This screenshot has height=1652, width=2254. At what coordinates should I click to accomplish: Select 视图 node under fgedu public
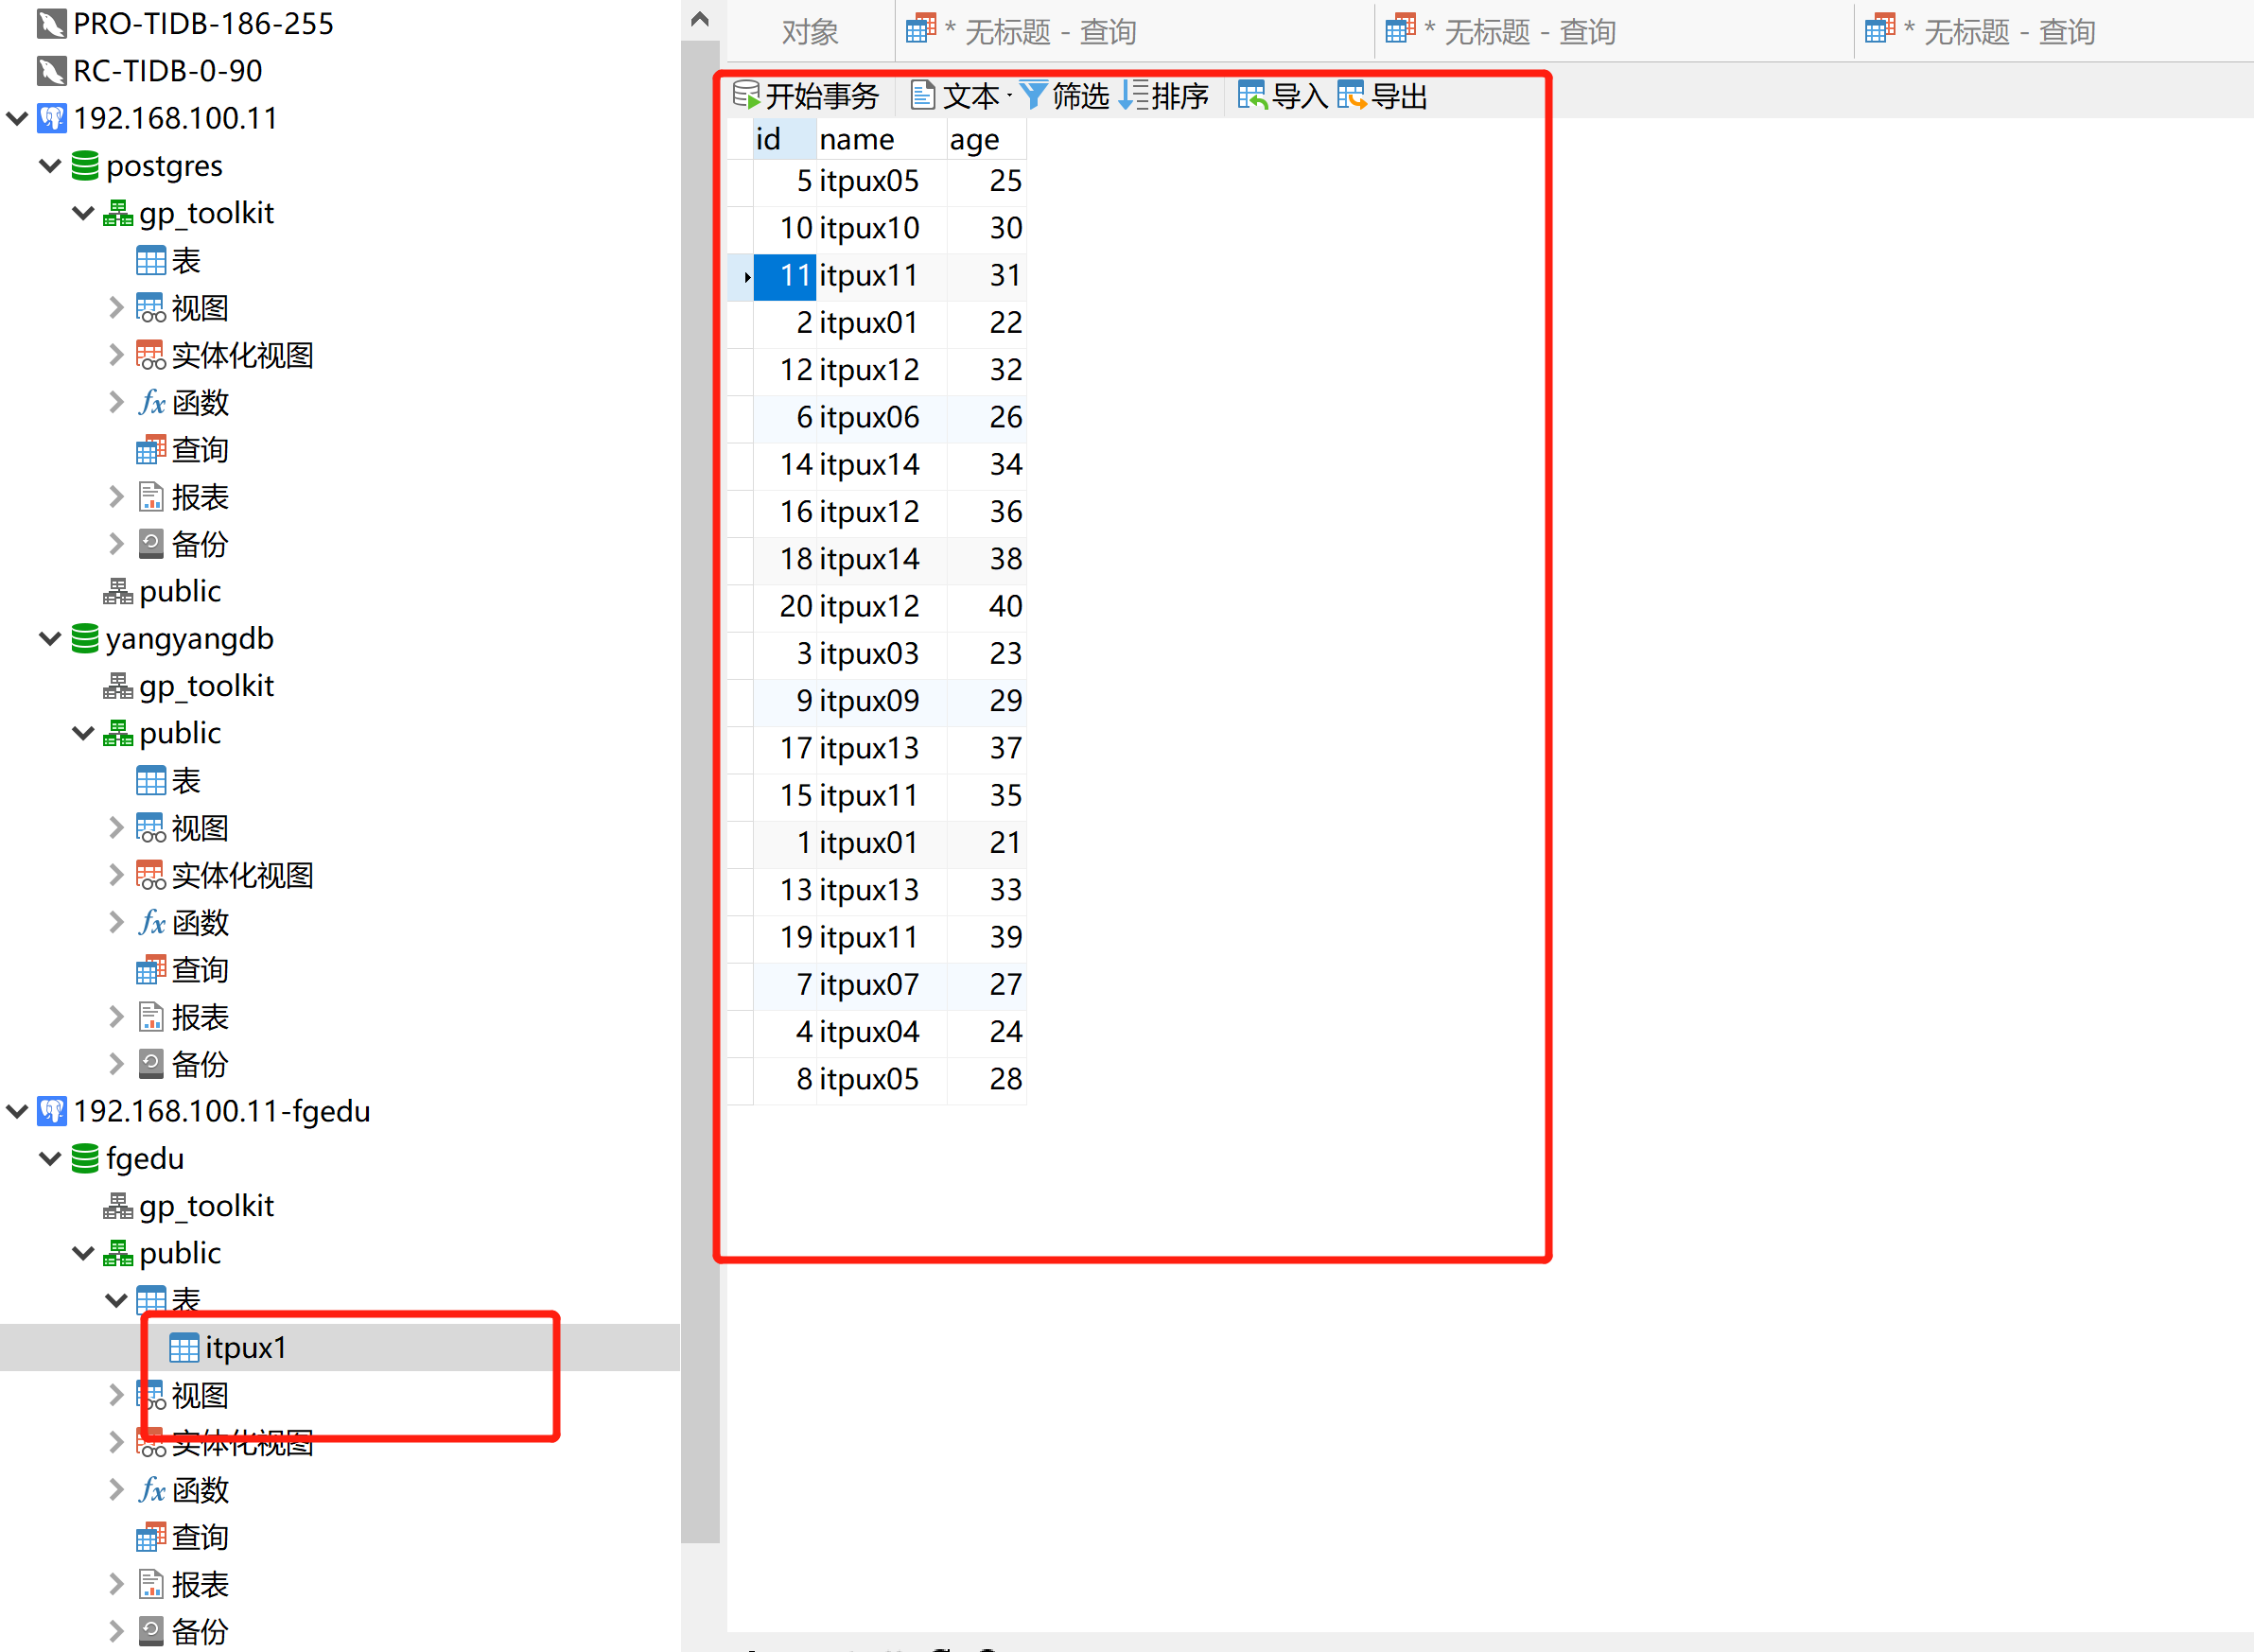(x=182, y=1395)
